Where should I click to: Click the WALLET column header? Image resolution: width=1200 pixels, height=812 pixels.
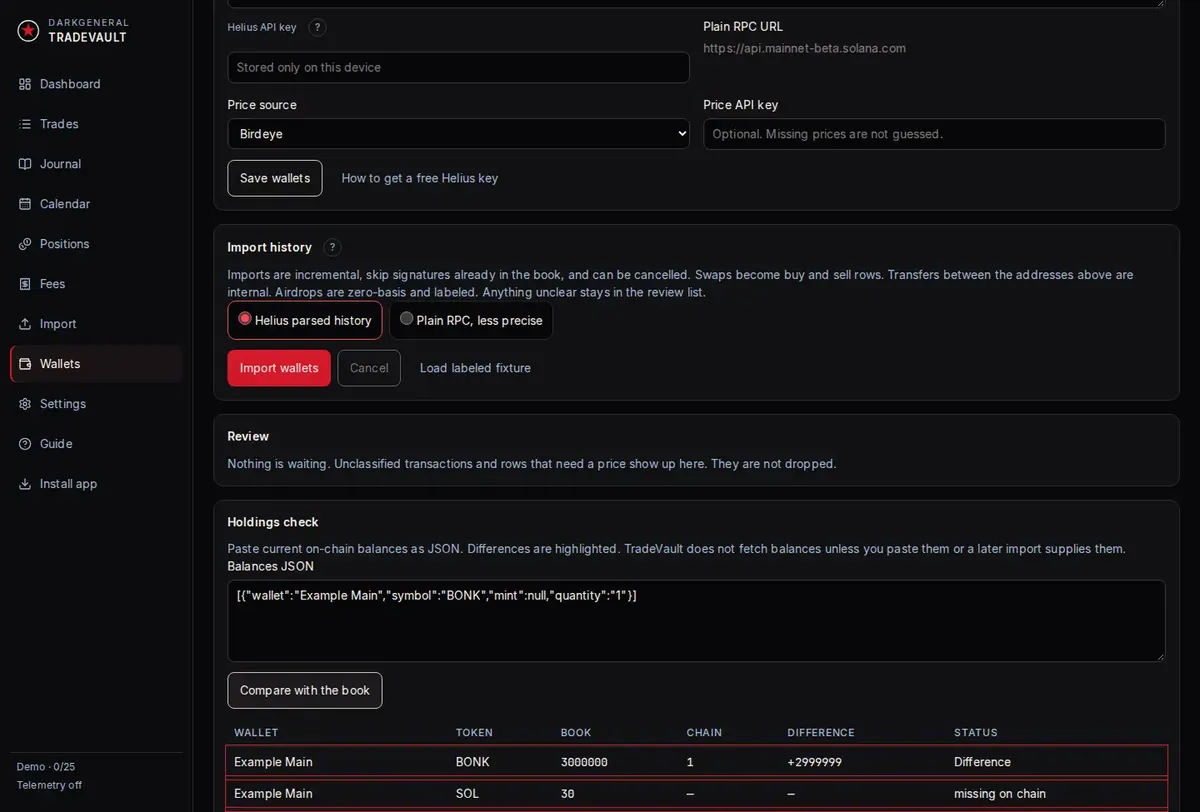(256, 733)
